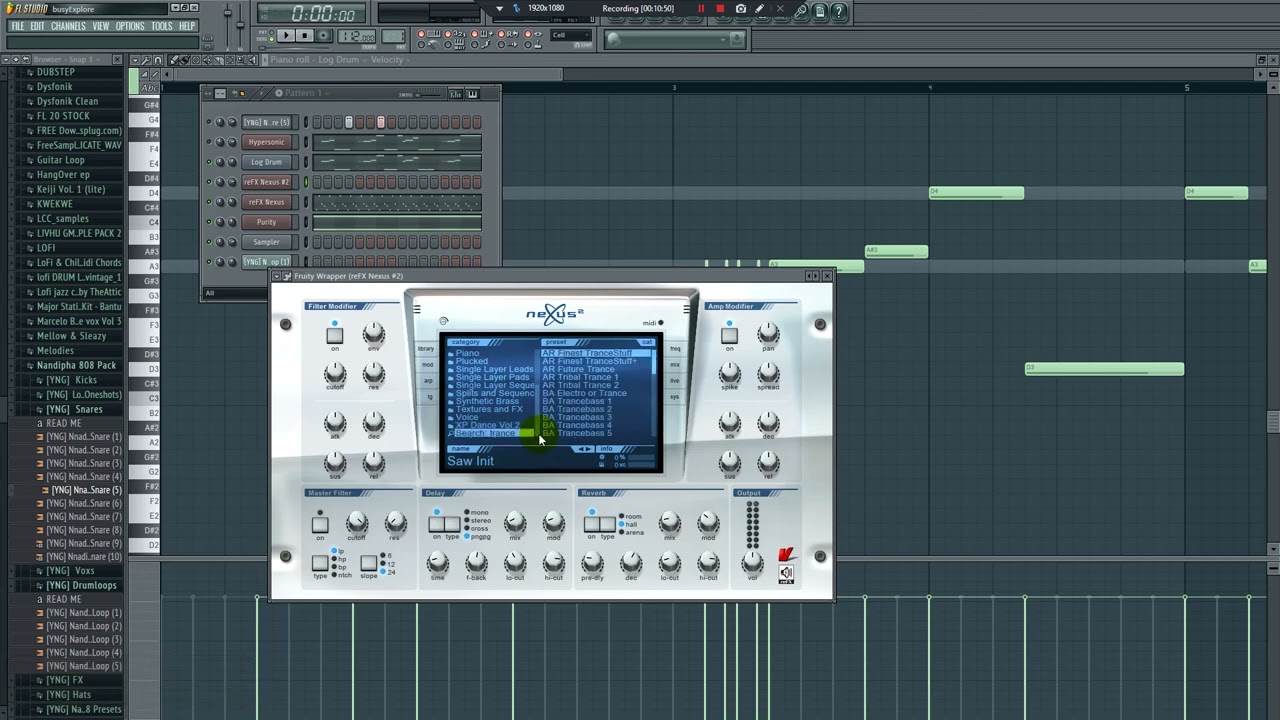Toggle the Reverb on button in Nexus
This screenshot has height=720, width=1280.
pyautogui.click(x=592, y=524)
